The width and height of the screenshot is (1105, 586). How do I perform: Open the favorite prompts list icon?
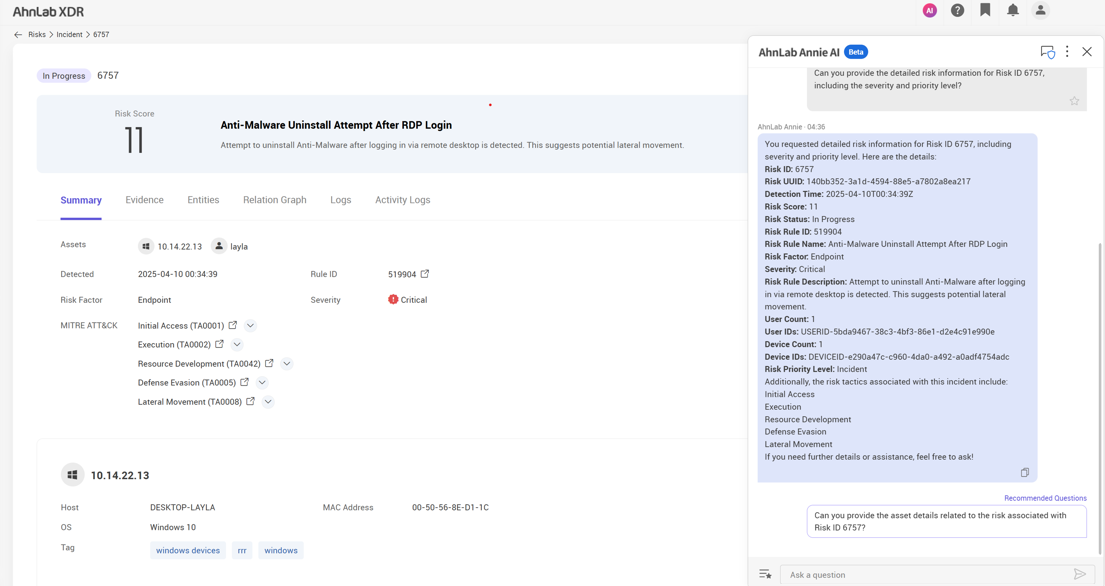[x=765, y=574]
